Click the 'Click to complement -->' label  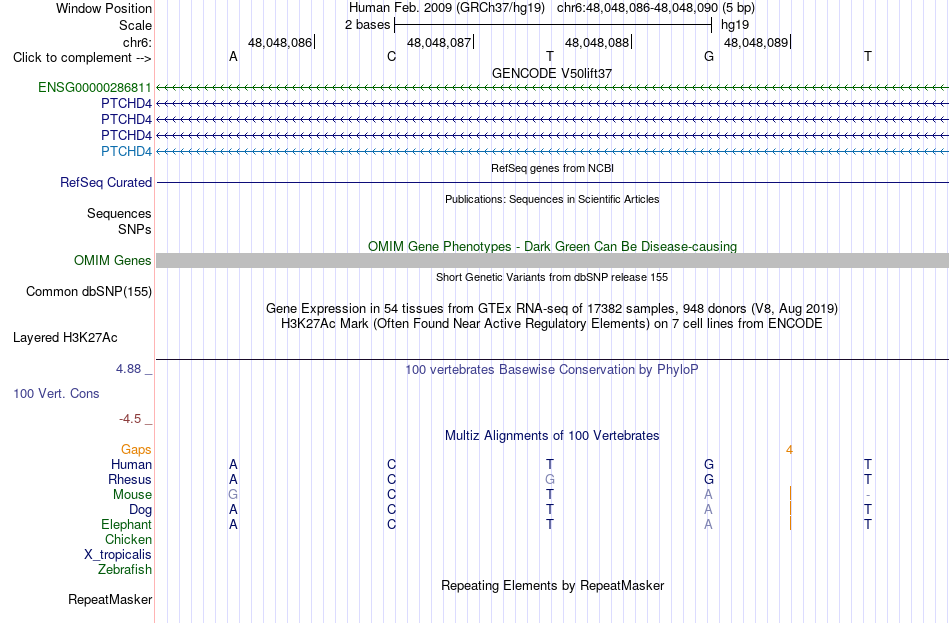point(82,58)
